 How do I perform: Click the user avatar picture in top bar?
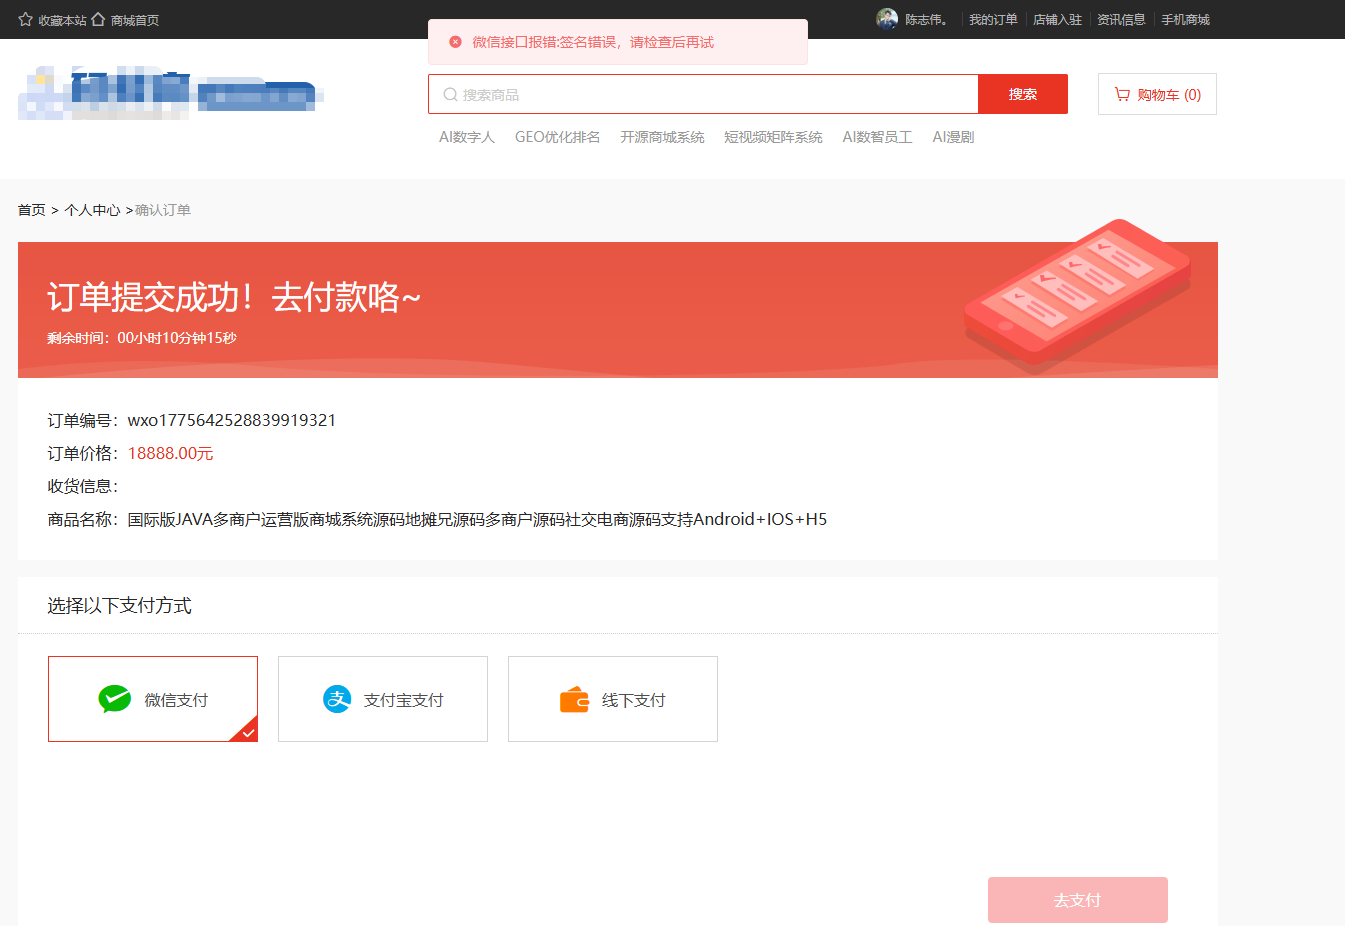(x=887, y=19)
